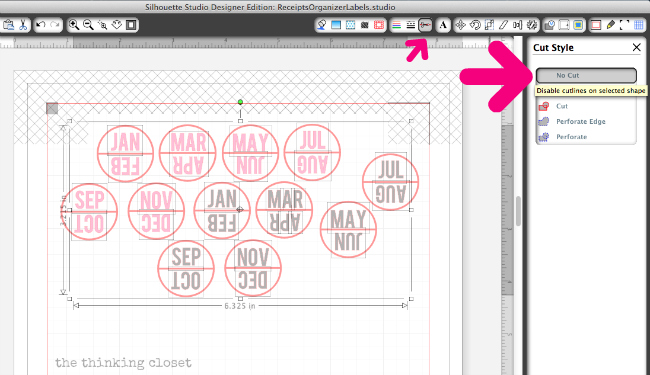Open the Grid settings icon
The height and width of the screenshot is (375, 650).
[x=639, y=25]
